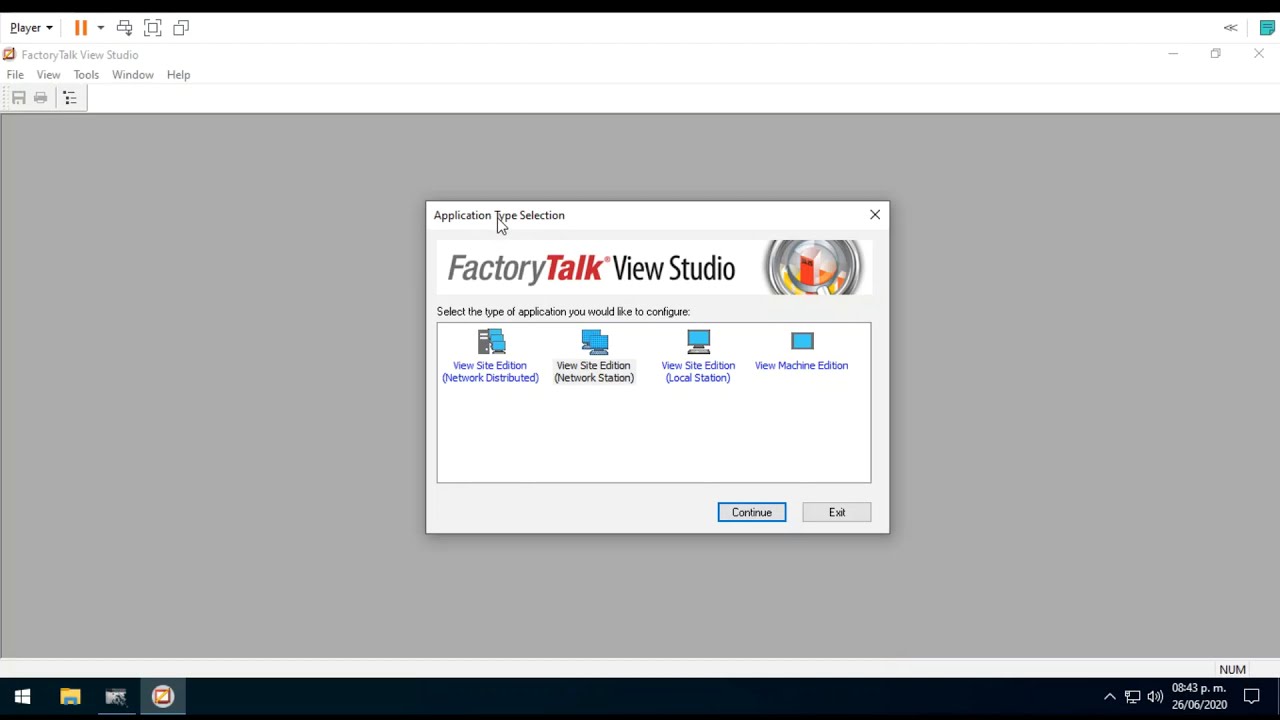Screen dimensions: 1280x720
Task: Open the Windows Start menu
Action: pos(23,697)
